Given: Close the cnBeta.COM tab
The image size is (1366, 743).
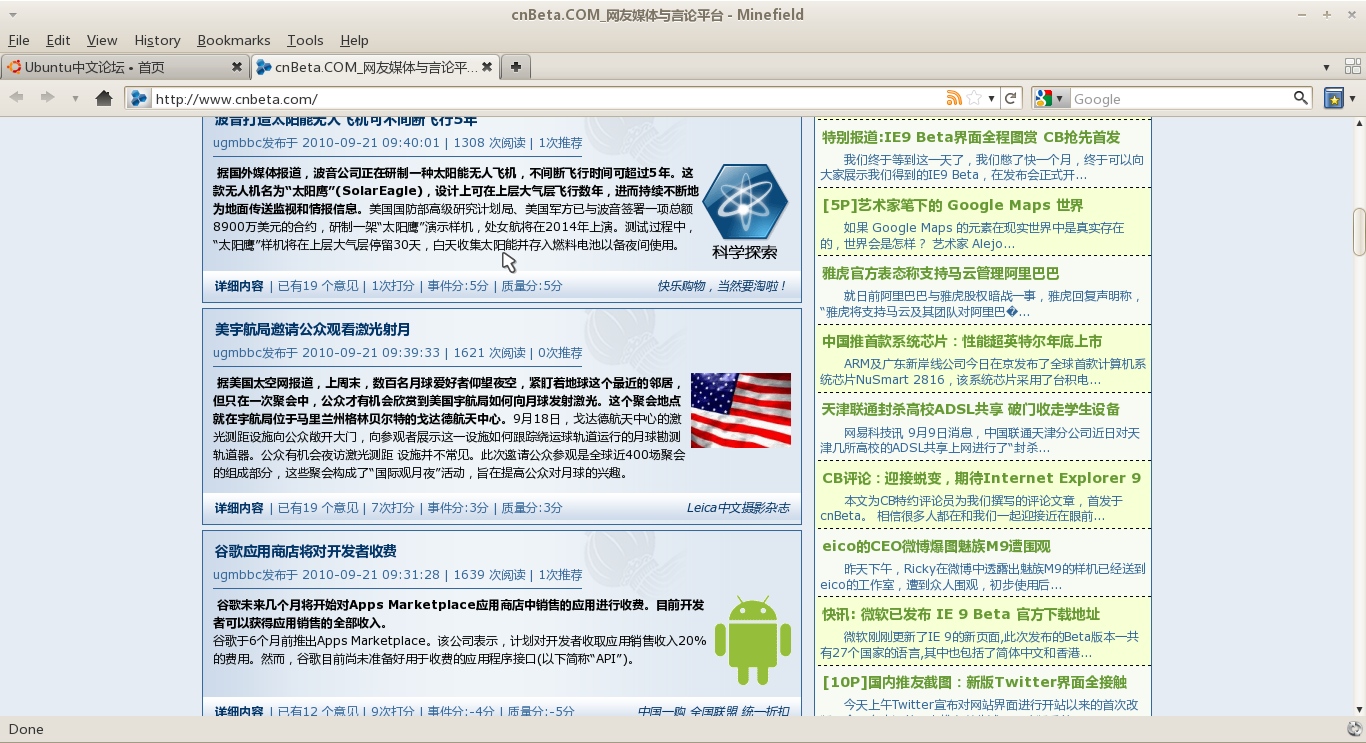Looking at the screenshot, I should click(487, 67).
